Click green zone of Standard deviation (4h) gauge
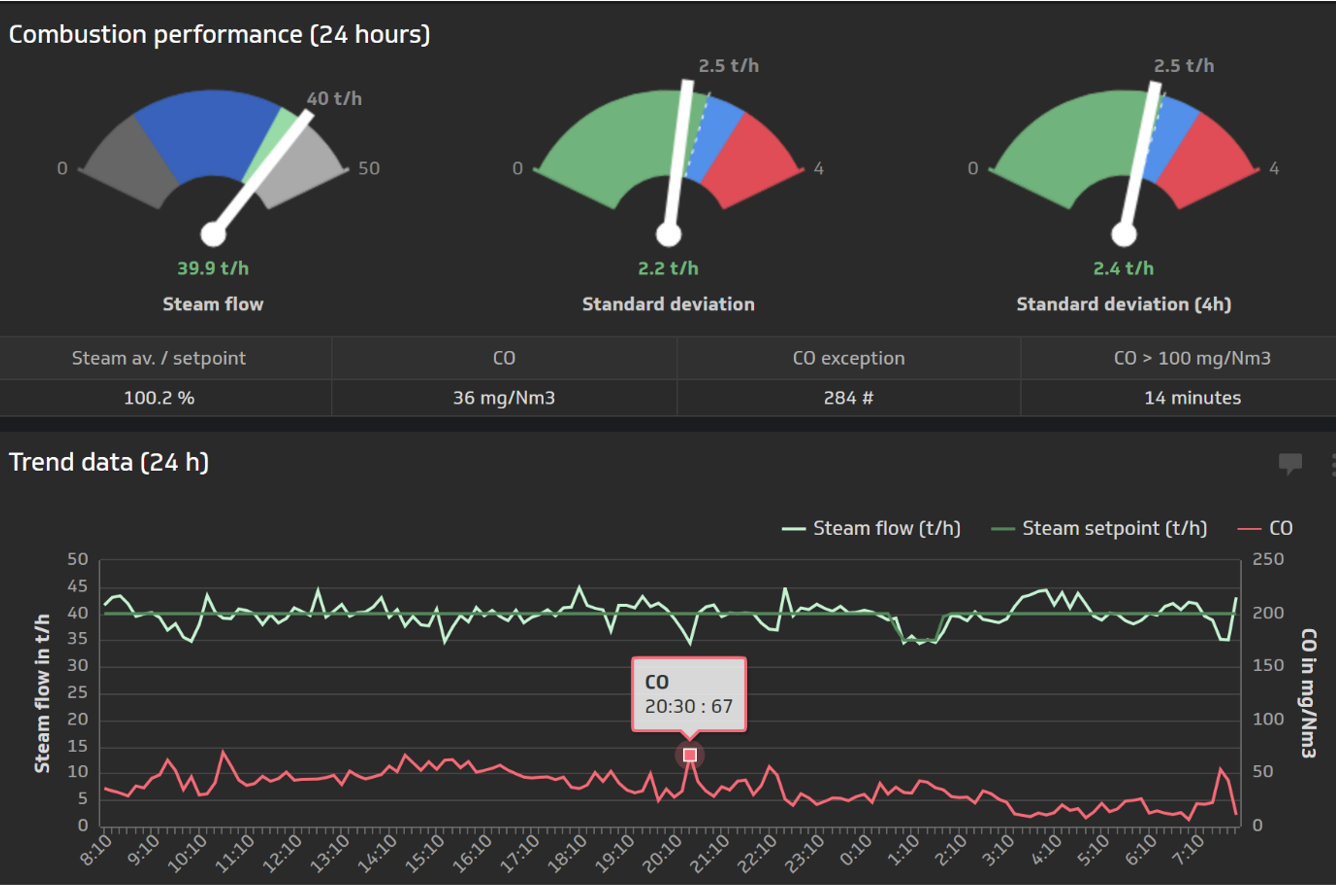The image size is (1336, 885). coord(1060,150)
